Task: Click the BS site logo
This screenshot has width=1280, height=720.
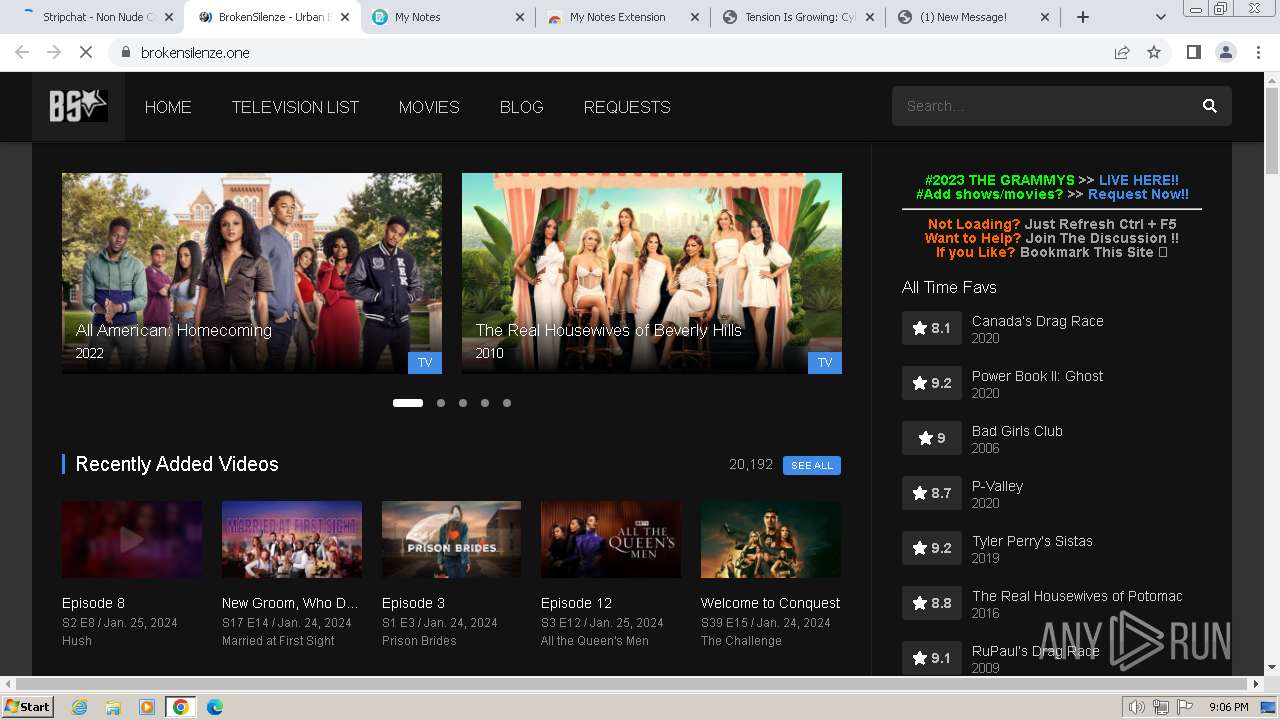Action: [78, 106]
